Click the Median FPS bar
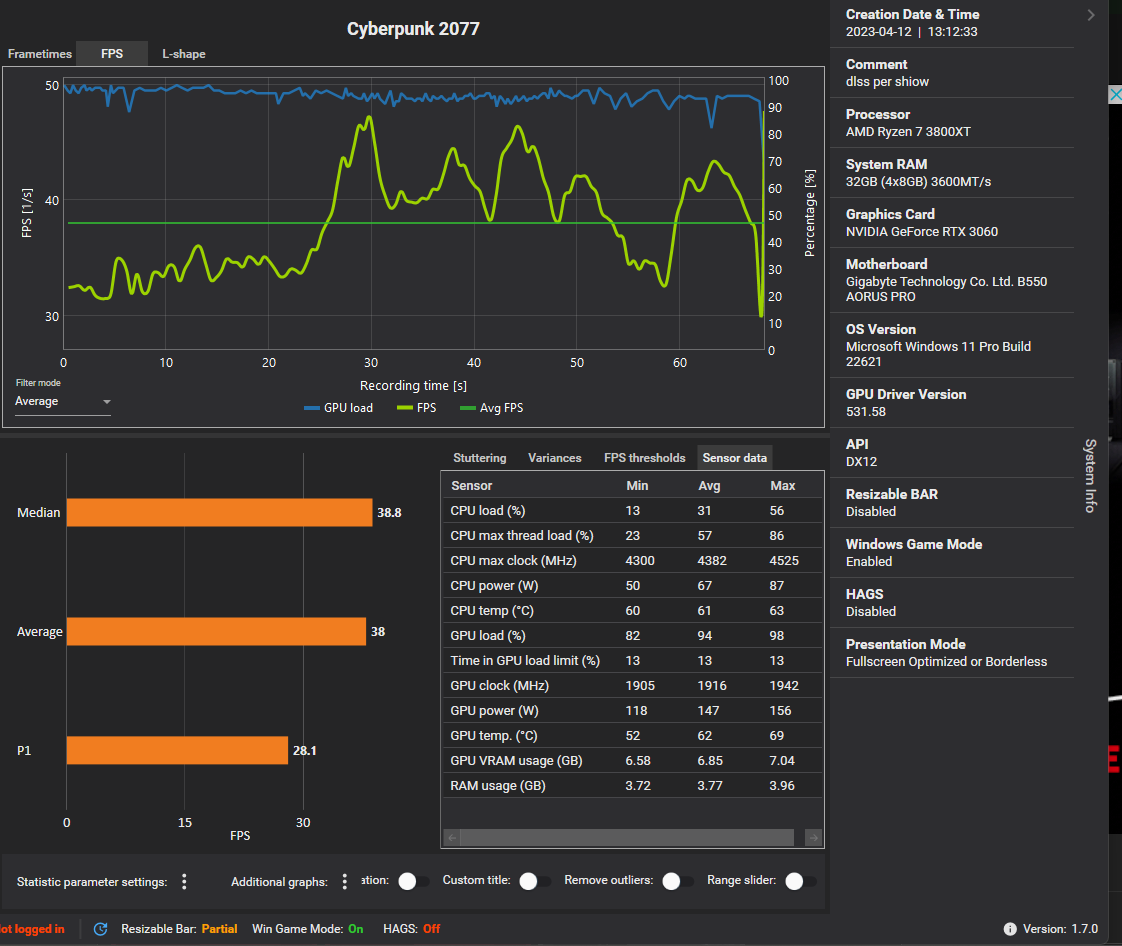Image resolution: width=1122 pixels, height=946 pixels. tap(220, 512)
